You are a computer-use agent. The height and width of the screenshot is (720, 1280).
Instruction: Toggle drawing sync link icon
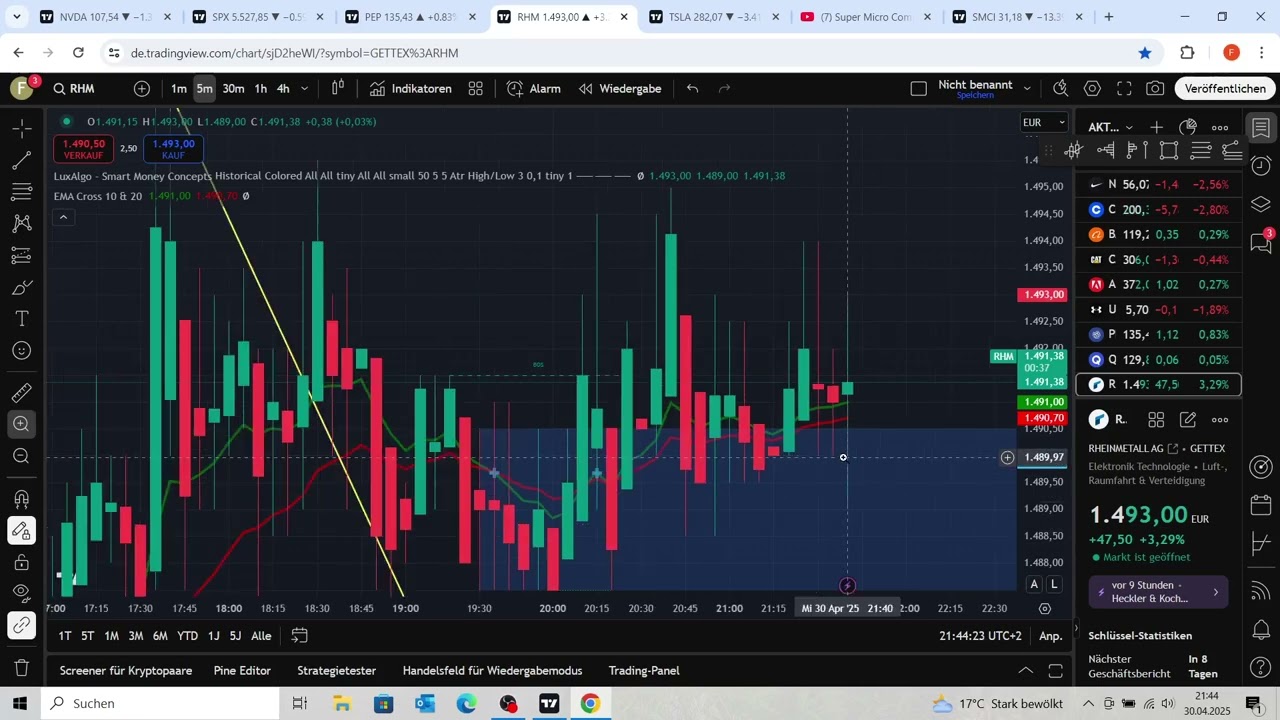pos(22,626)
